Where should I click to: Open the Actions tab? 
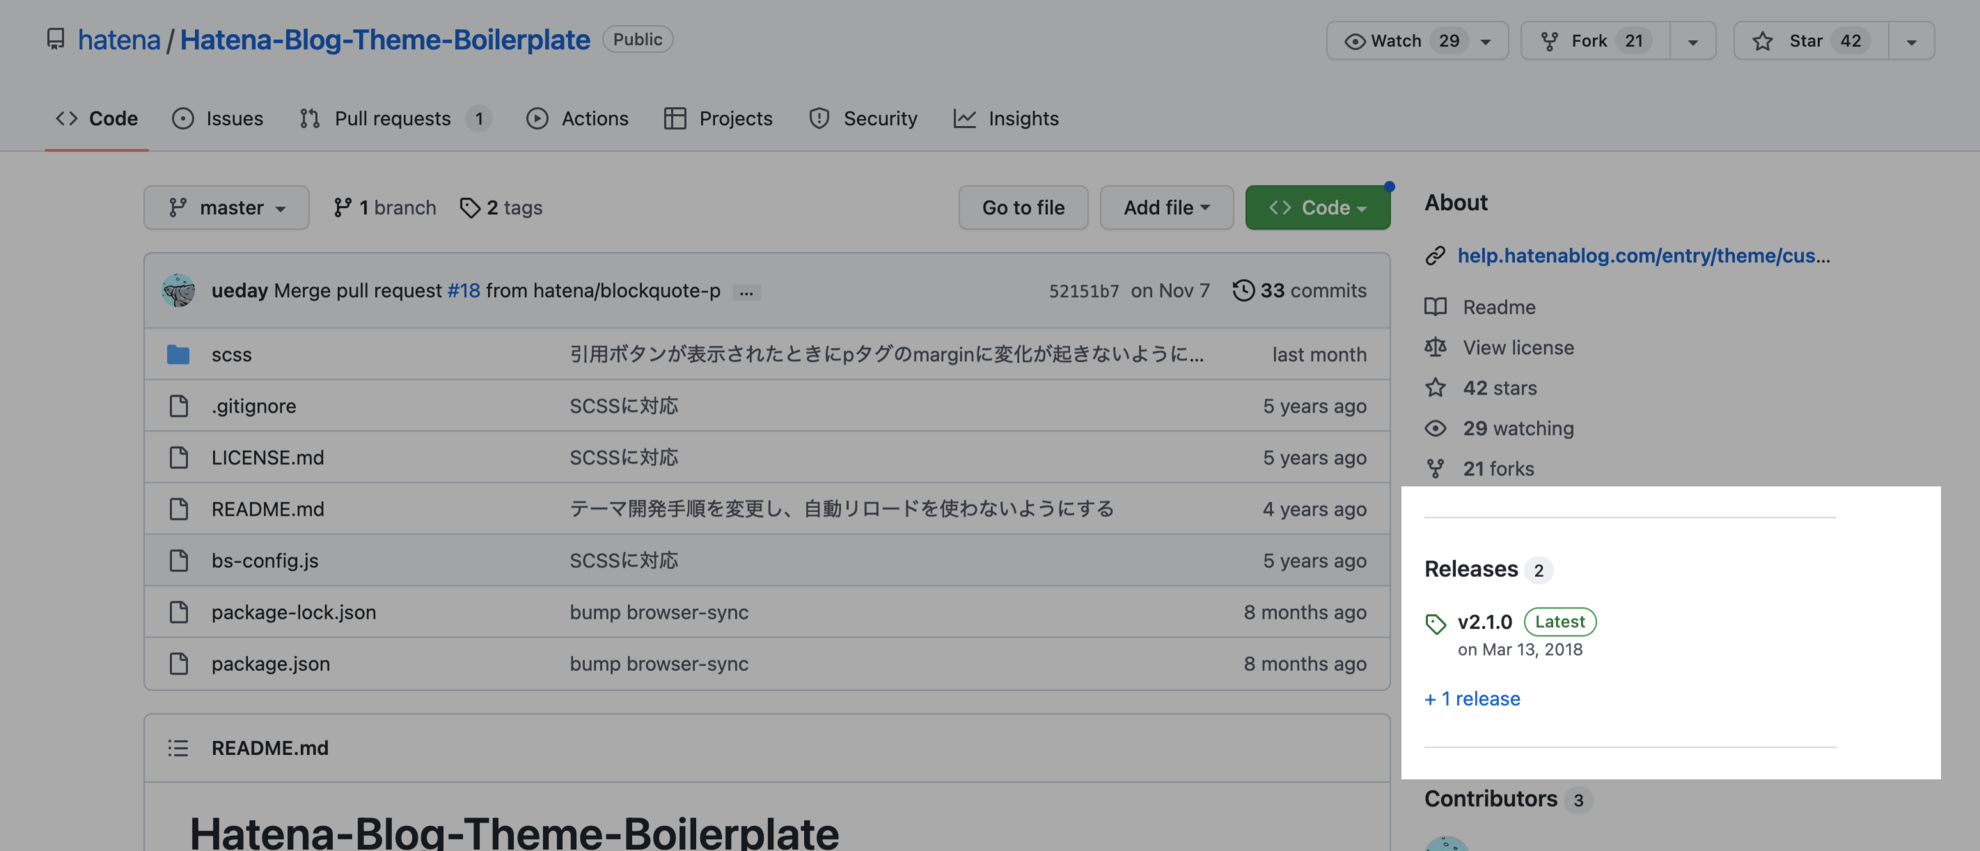(x=578, y=118)
